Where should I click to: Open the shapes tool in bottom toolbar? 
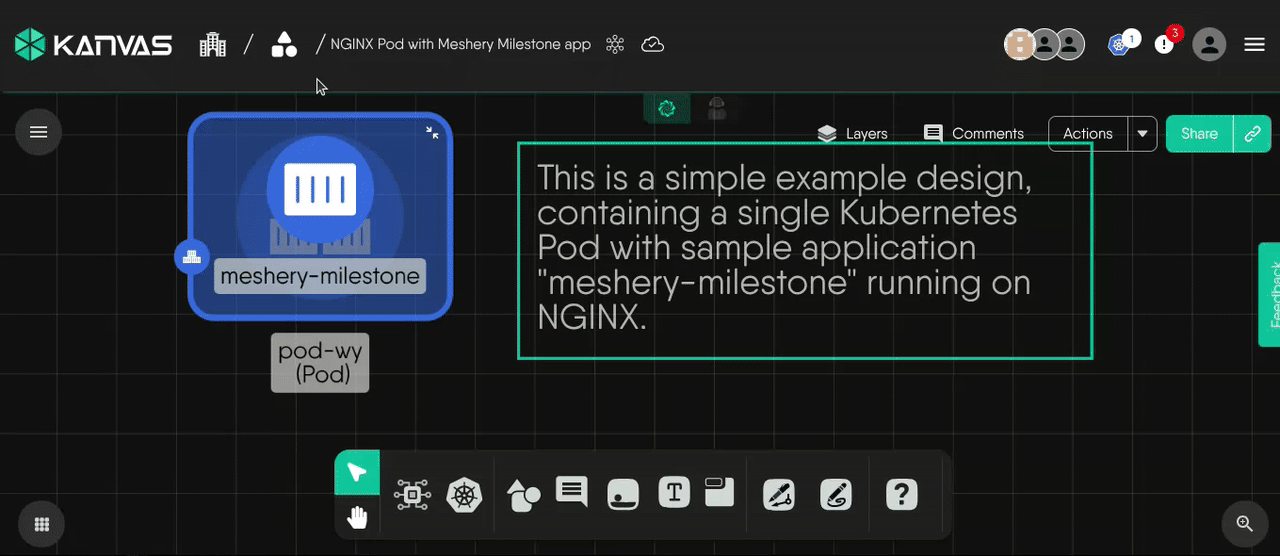(x=523, y=495)
